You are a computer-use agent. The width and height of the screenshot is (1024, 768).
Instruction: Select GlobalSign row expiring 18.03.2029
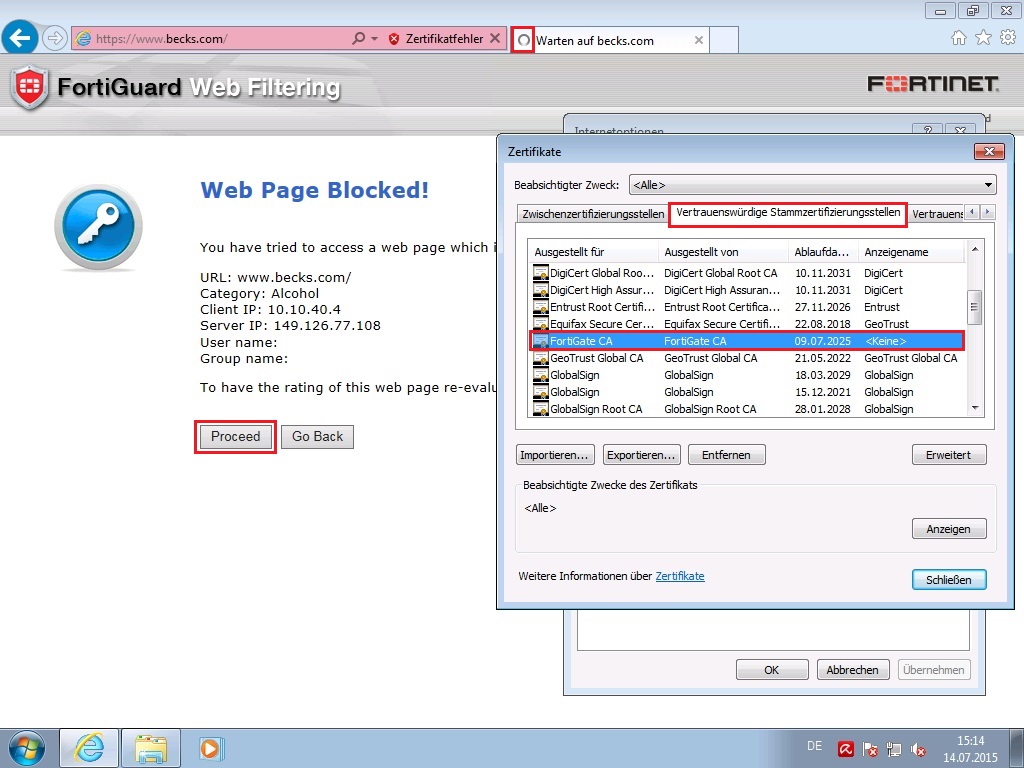click(x=746, y=375)
